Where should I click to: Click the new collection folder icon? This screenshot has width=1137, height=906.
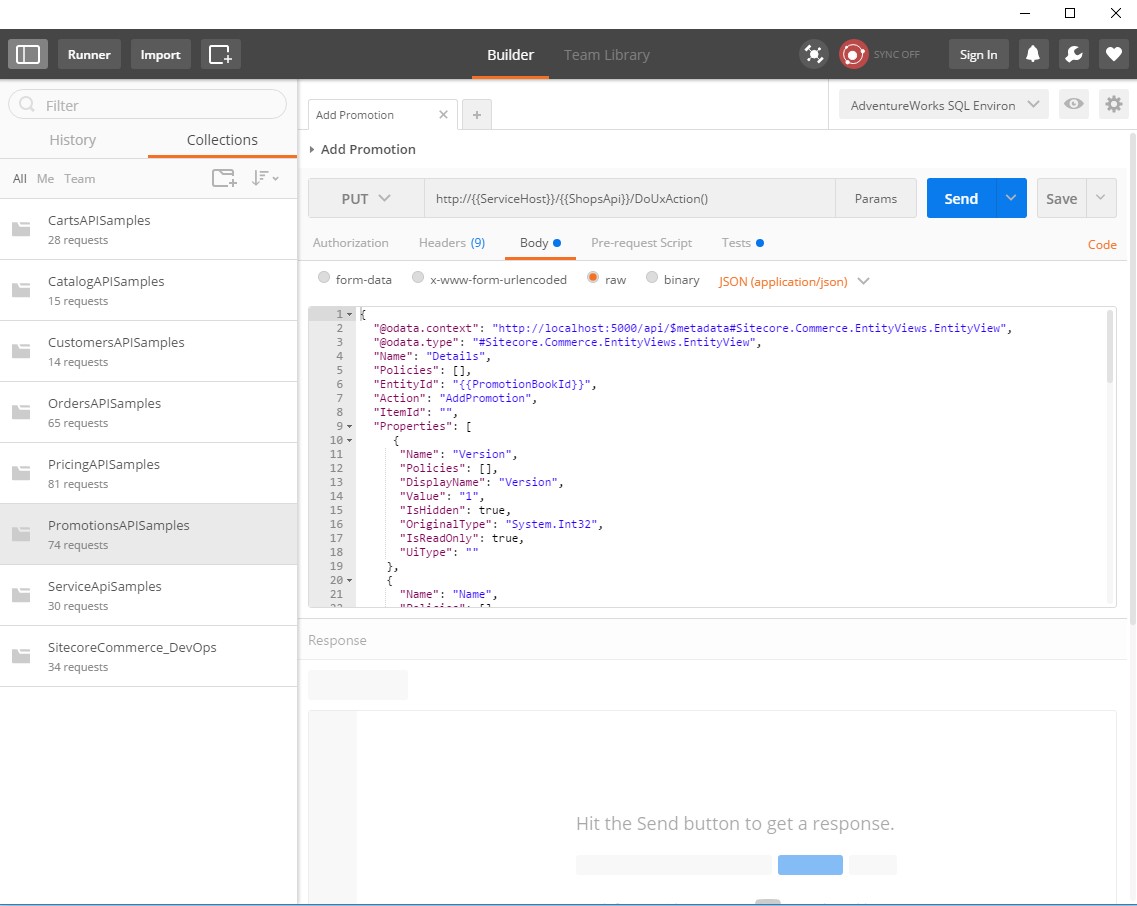pos(224,178)
